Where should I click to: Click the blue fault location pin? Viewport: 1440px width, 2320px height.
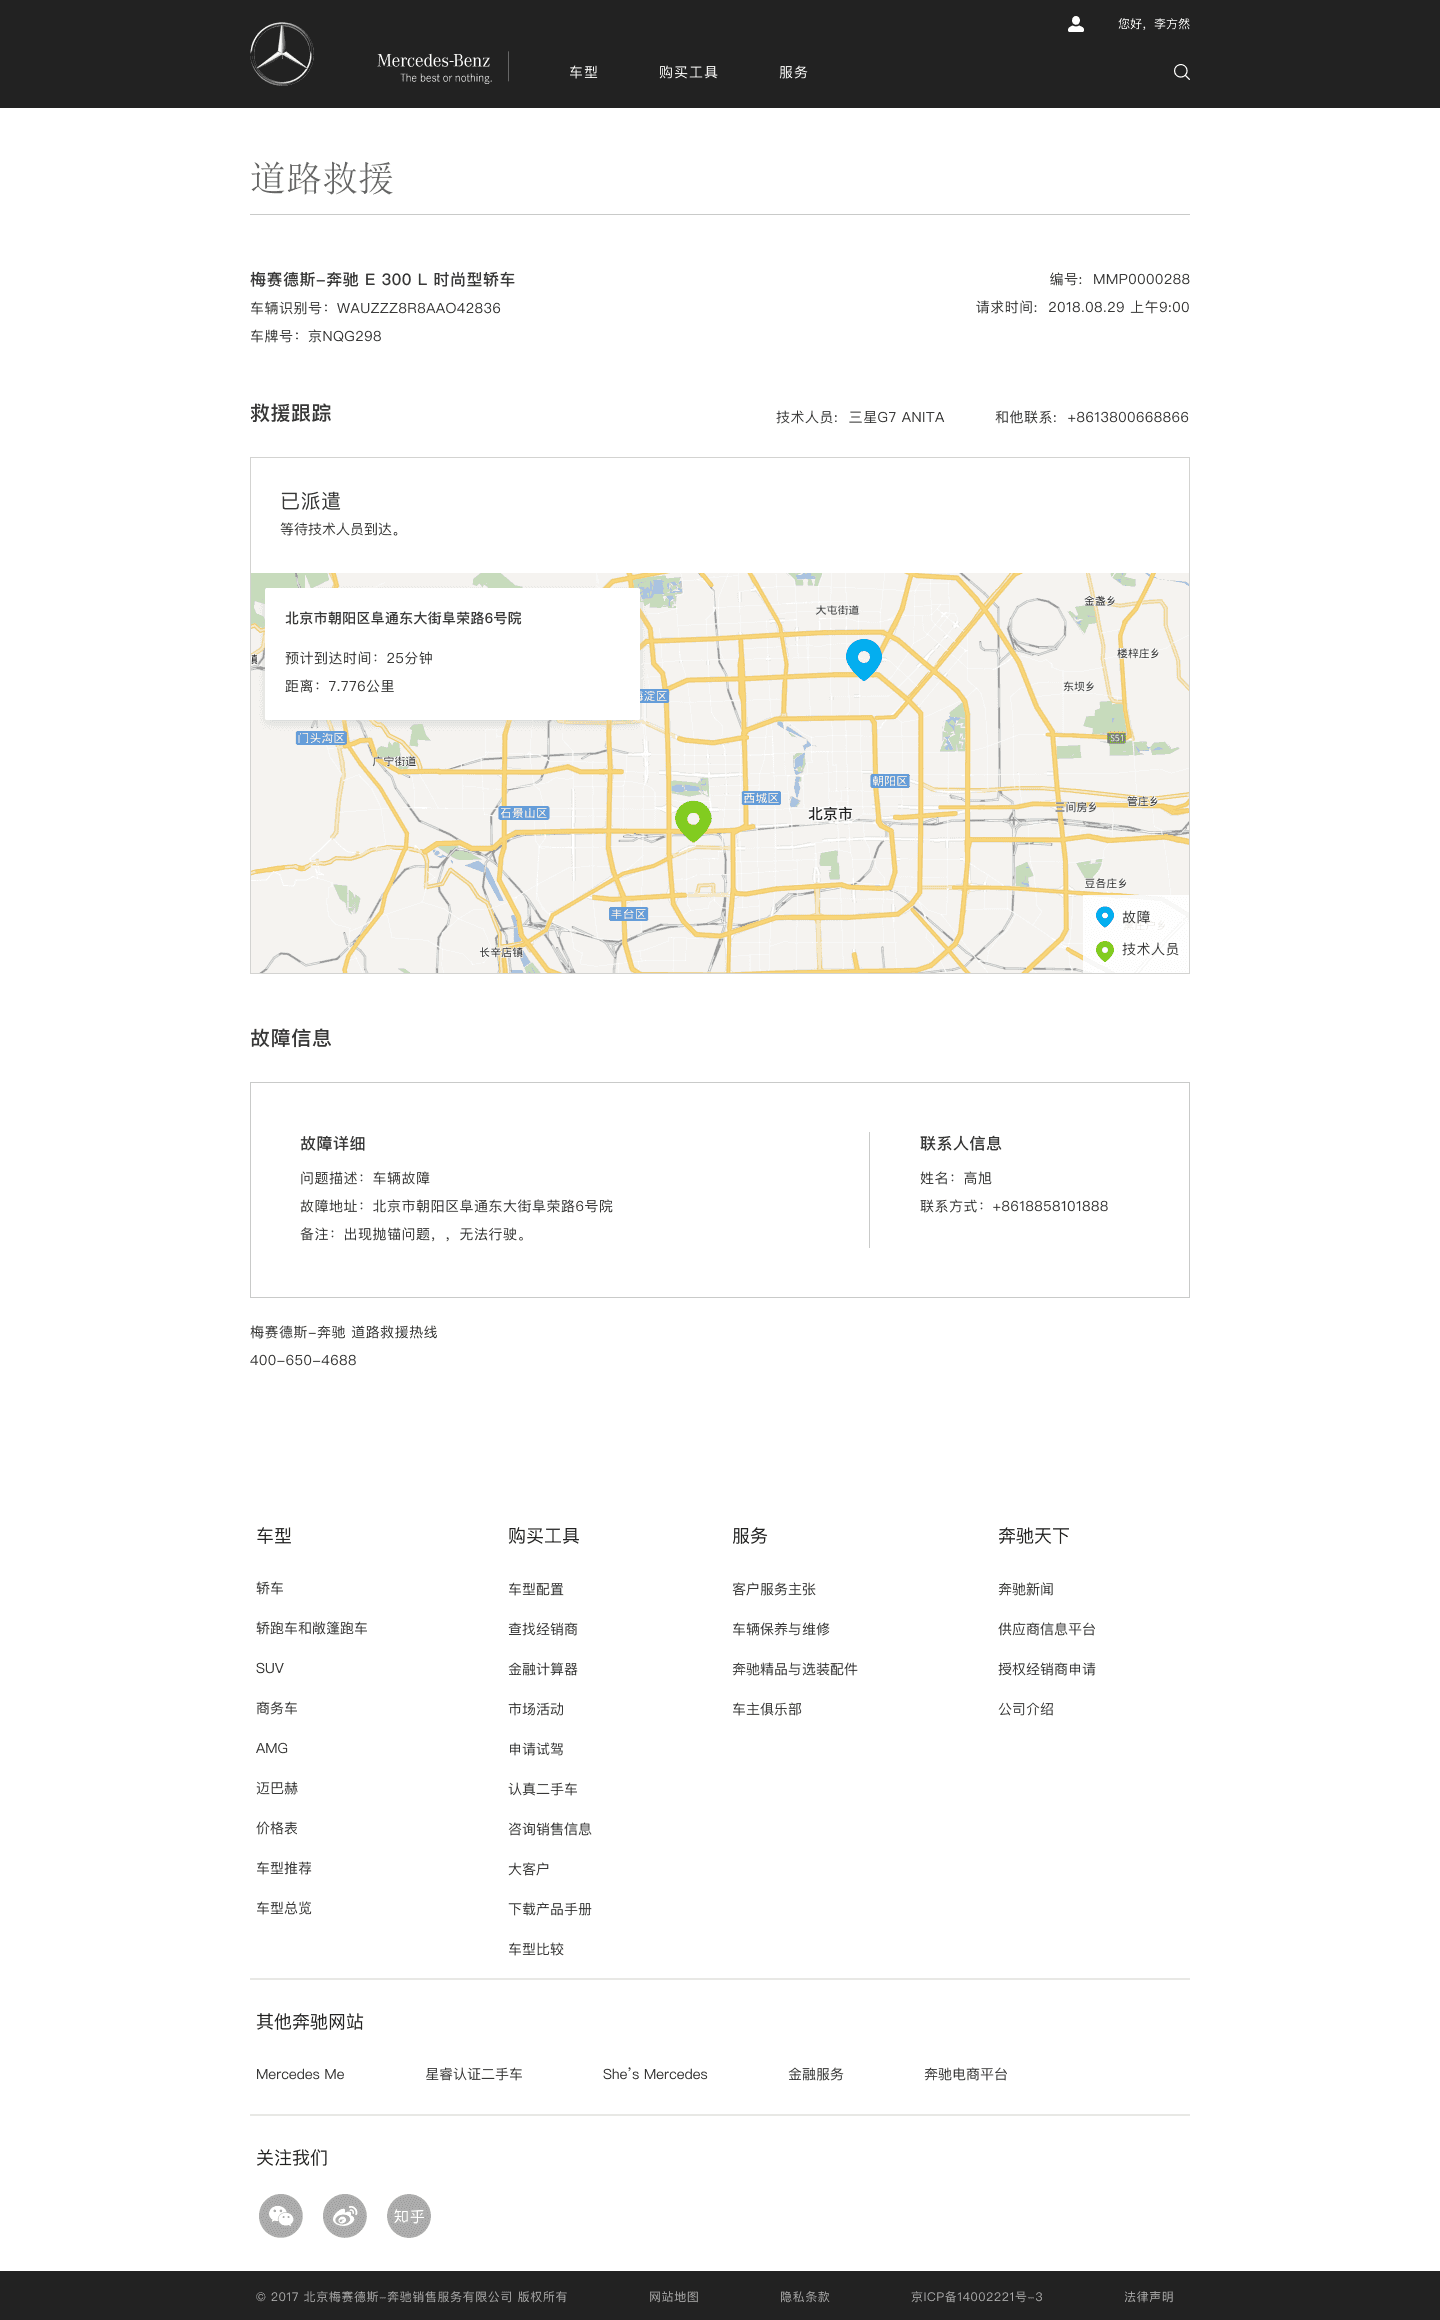click(864, 659)
